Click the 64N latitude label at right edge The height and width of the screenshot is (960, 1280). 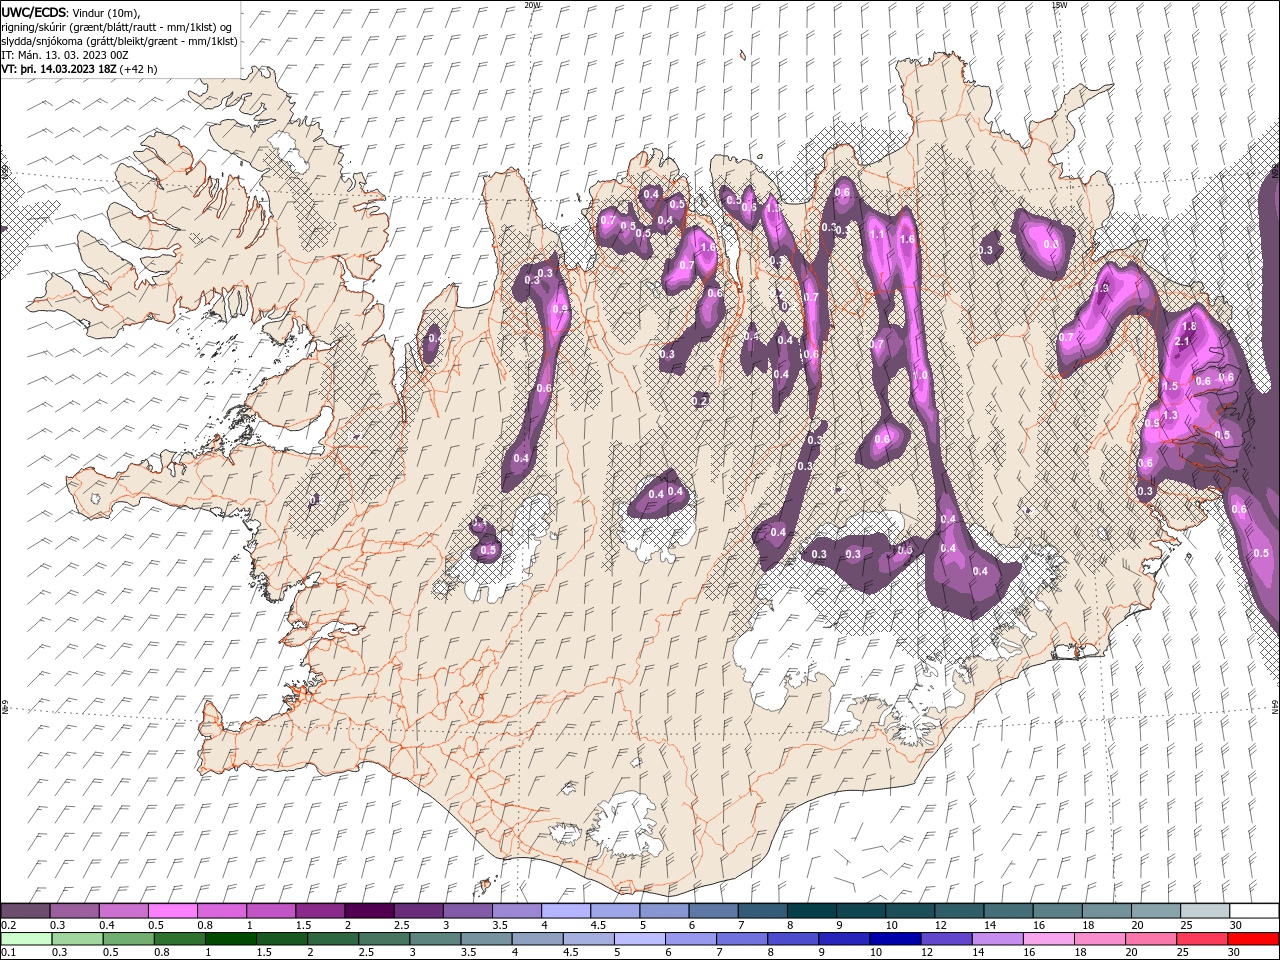1275,707
